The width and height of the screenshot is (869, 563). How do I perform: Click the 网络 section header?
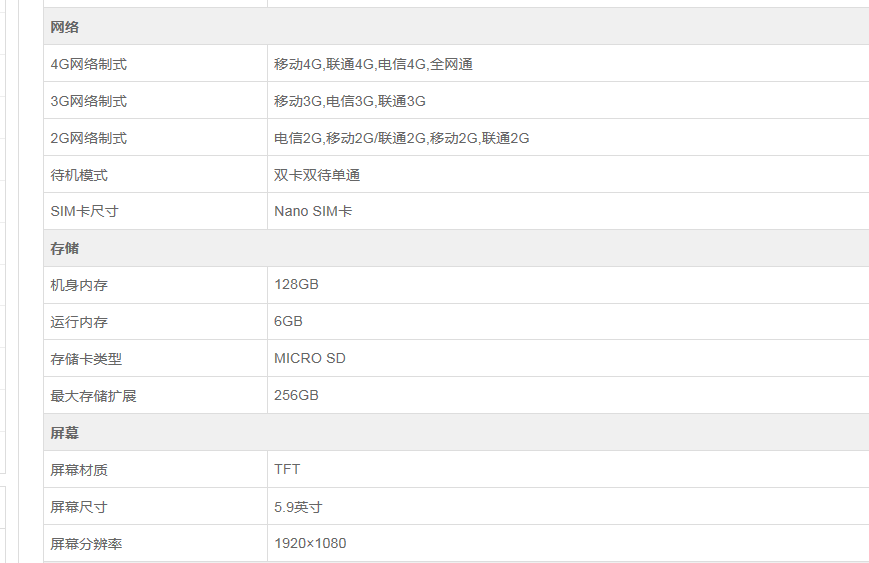(x=65, y=27)
